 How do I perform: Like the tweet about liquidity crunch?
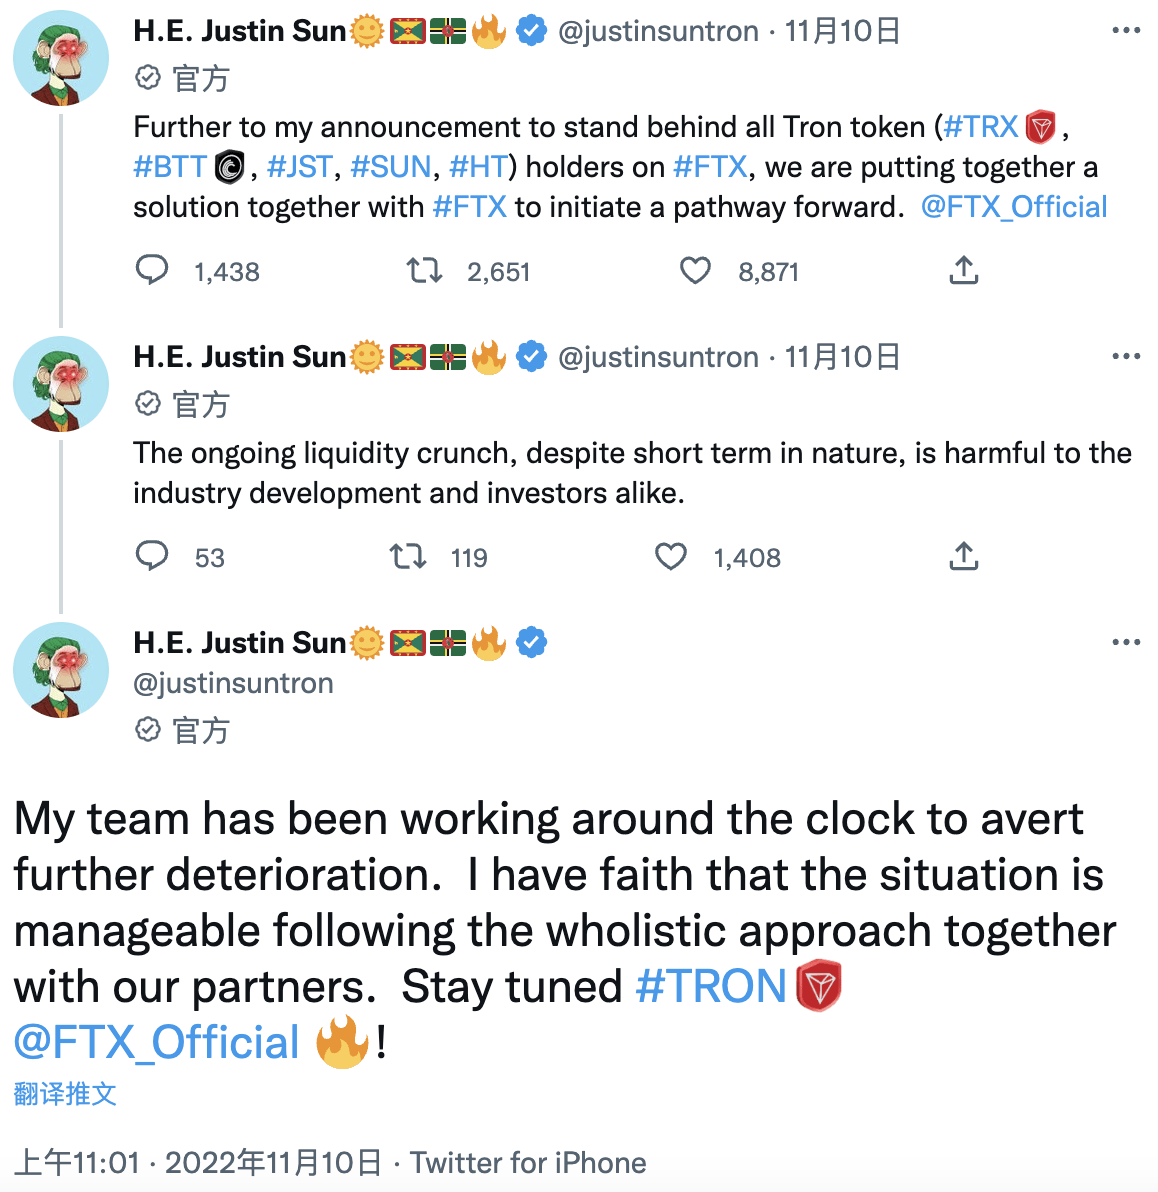coord(671,556)
